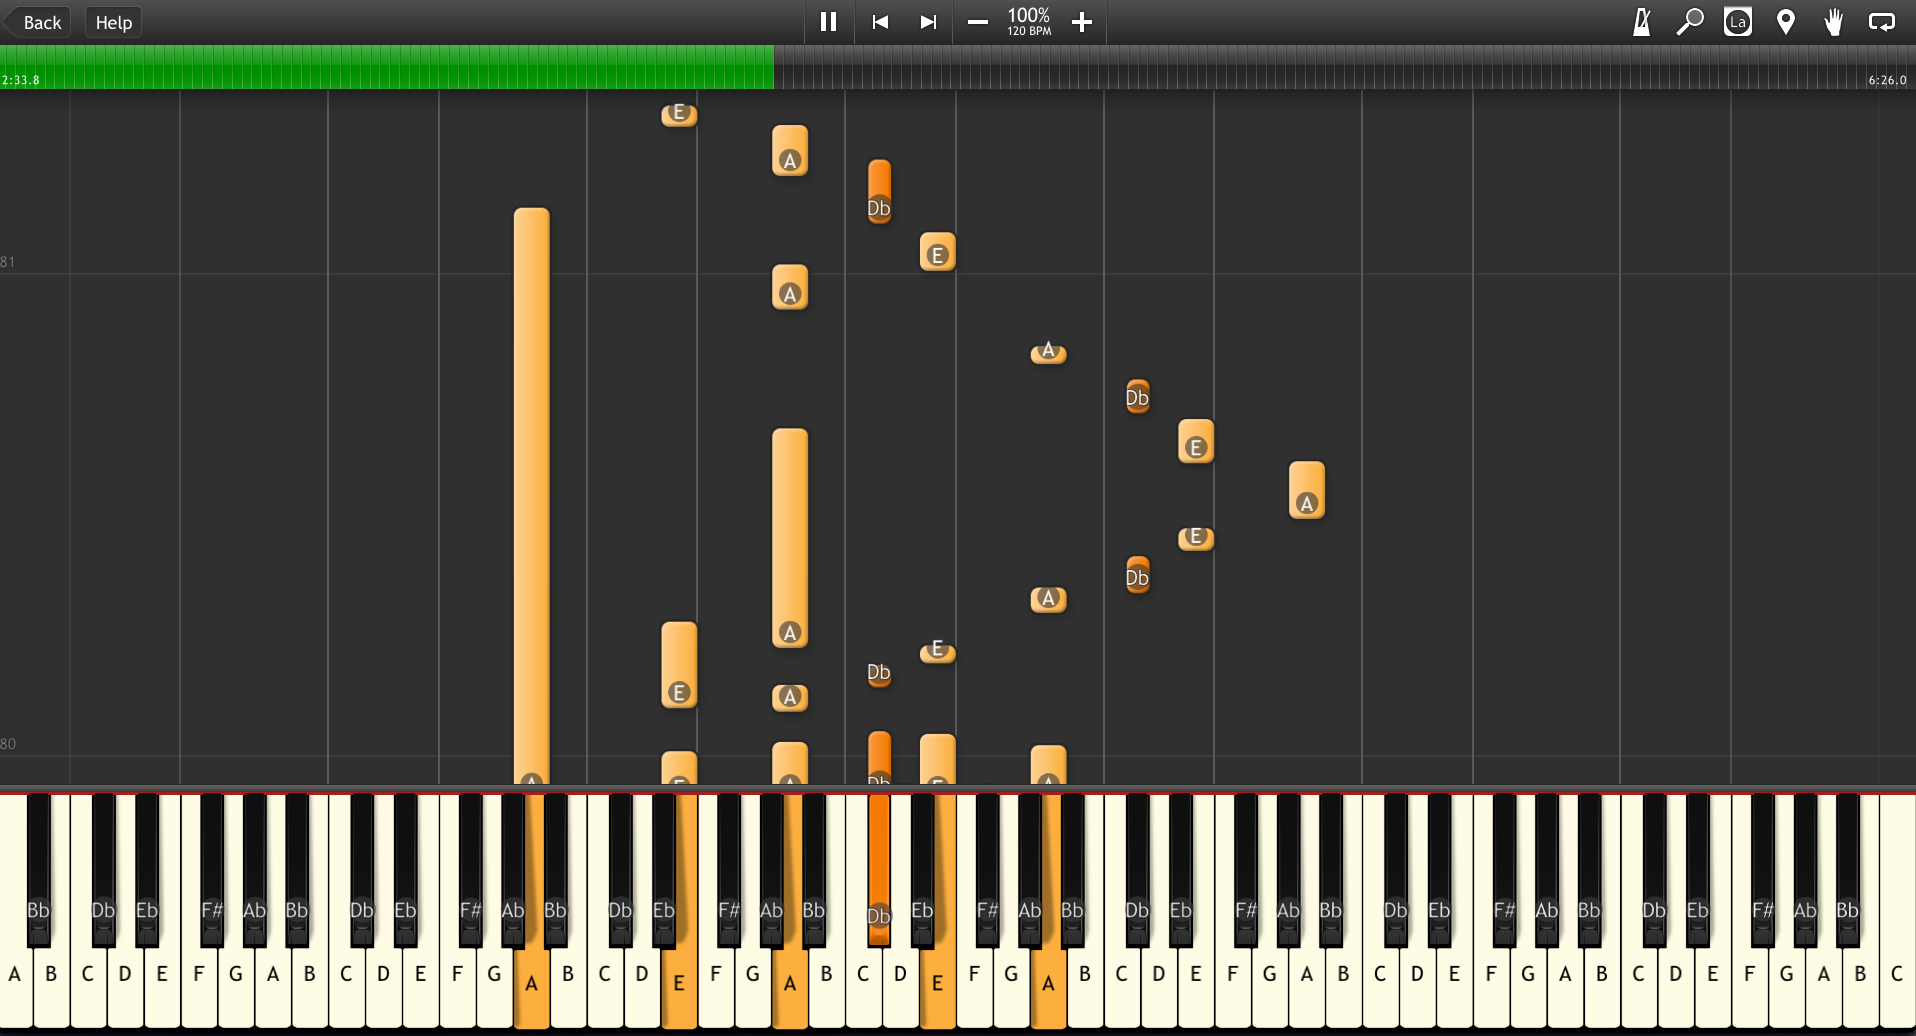Increase playback speed with the plus icon
This screenshot has height=1036, width=1916.
tap(1081, 21)
